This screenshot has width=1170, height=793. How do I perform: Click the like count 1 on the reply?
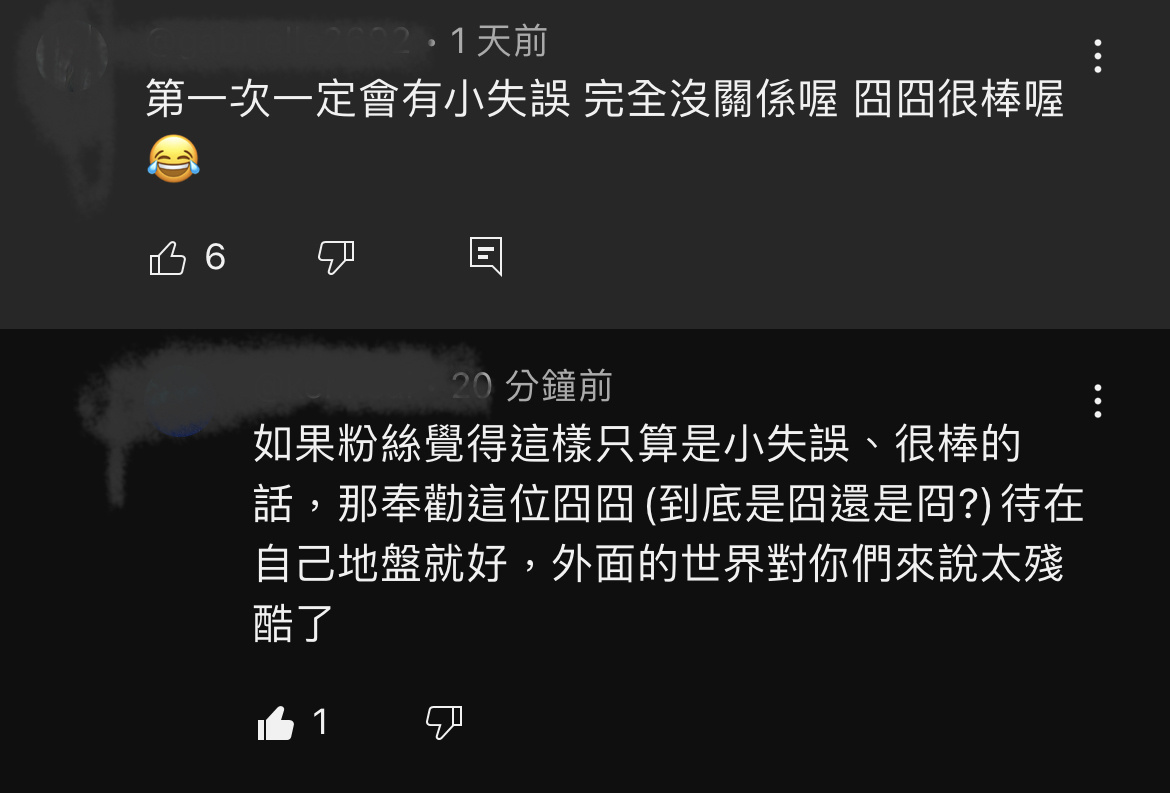pos(320,722)
